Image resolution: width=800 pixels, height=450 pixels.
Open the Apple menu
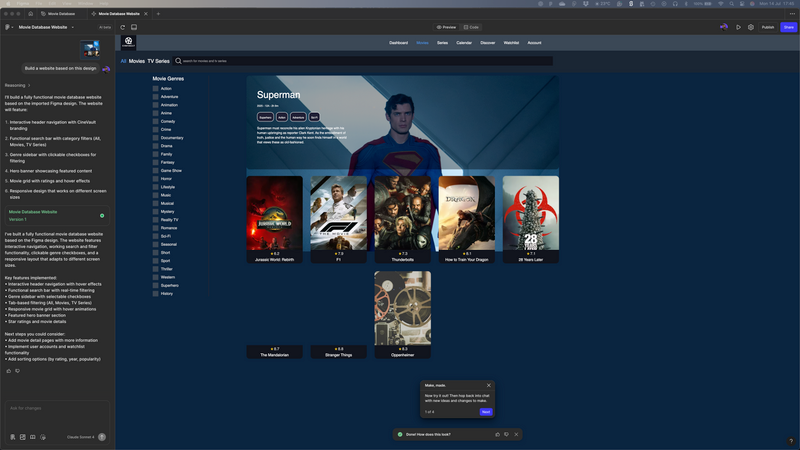point(8,4)
